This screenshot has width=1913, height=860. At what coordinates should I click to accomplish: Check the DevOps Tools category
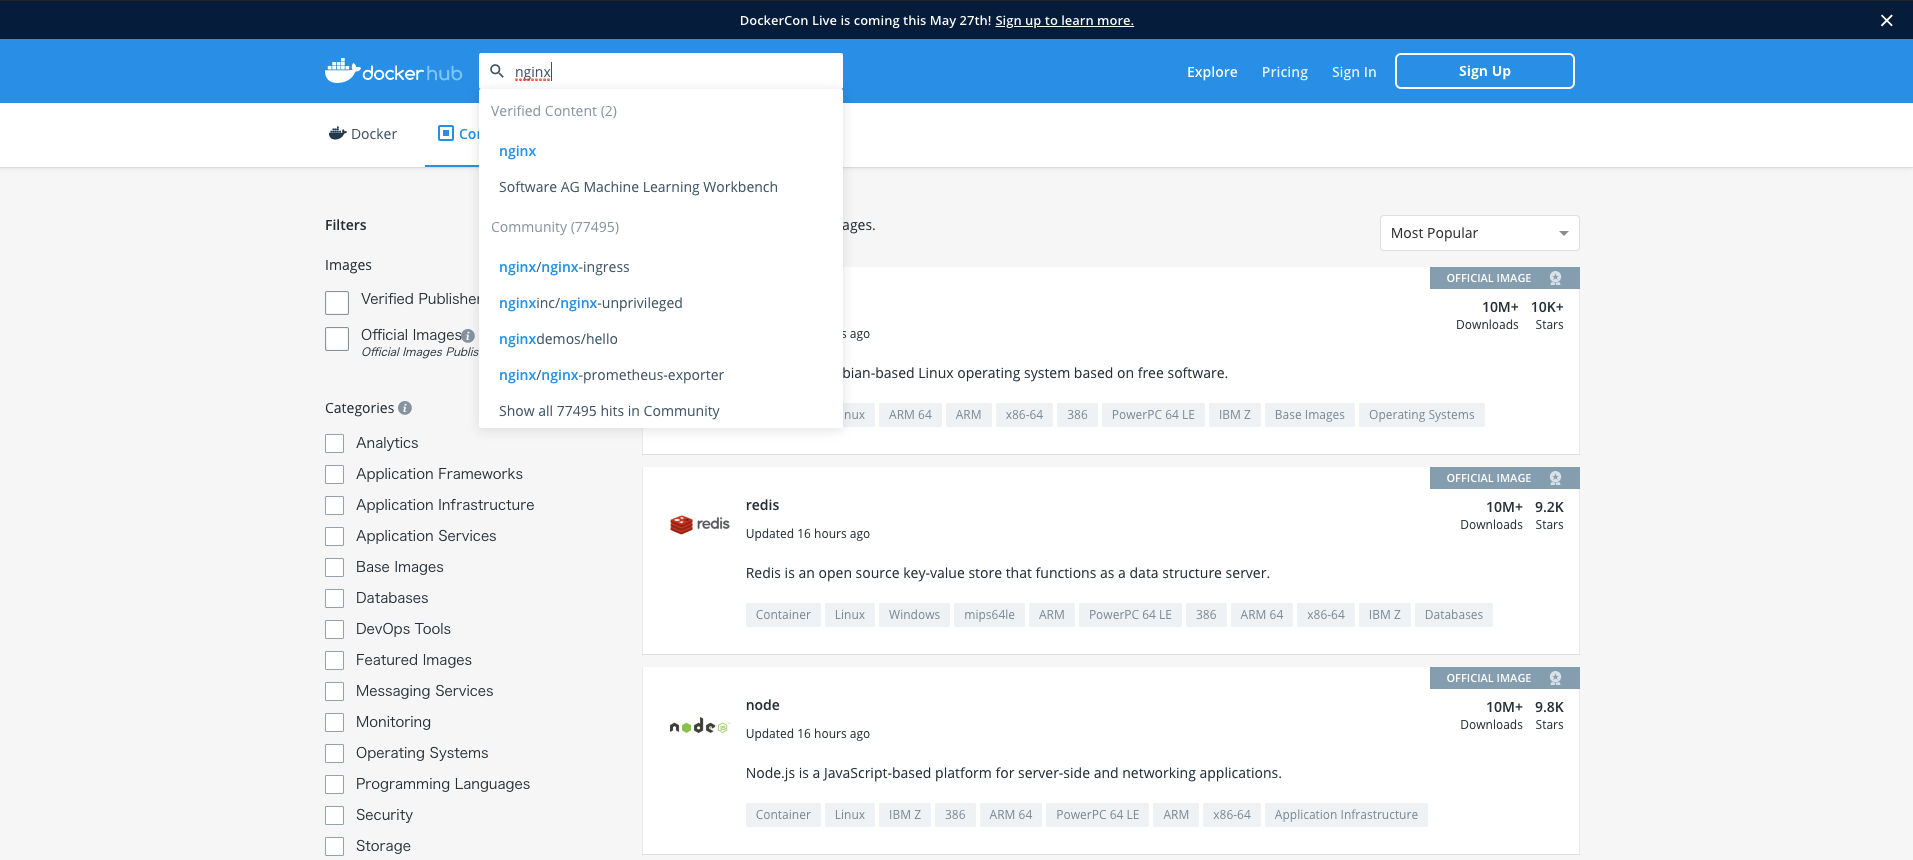pos(334,629)
